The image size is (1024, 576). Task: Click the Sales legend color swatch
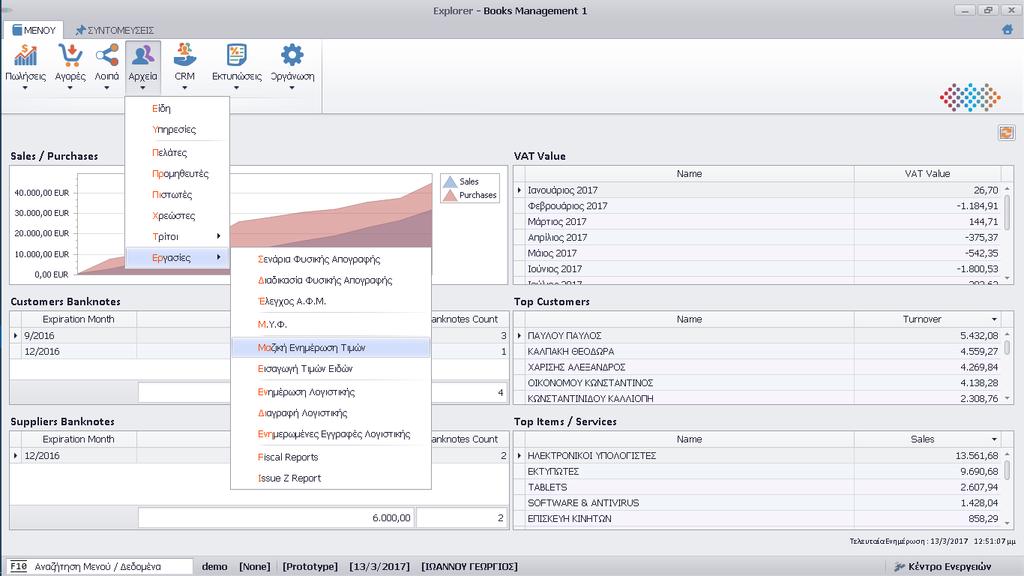449,182
